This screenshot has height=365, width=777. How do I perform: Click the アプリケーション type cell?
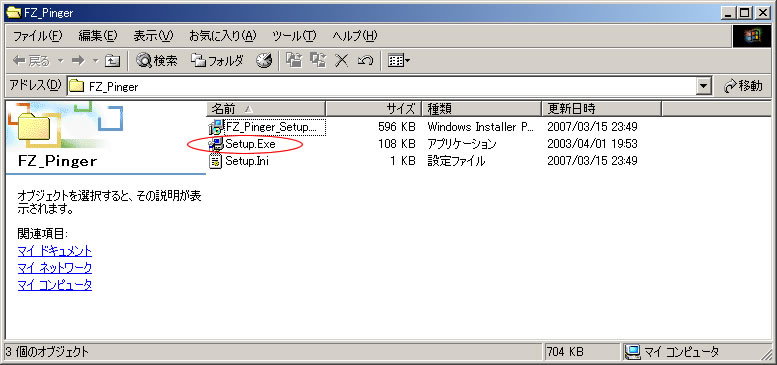[462, 144]
